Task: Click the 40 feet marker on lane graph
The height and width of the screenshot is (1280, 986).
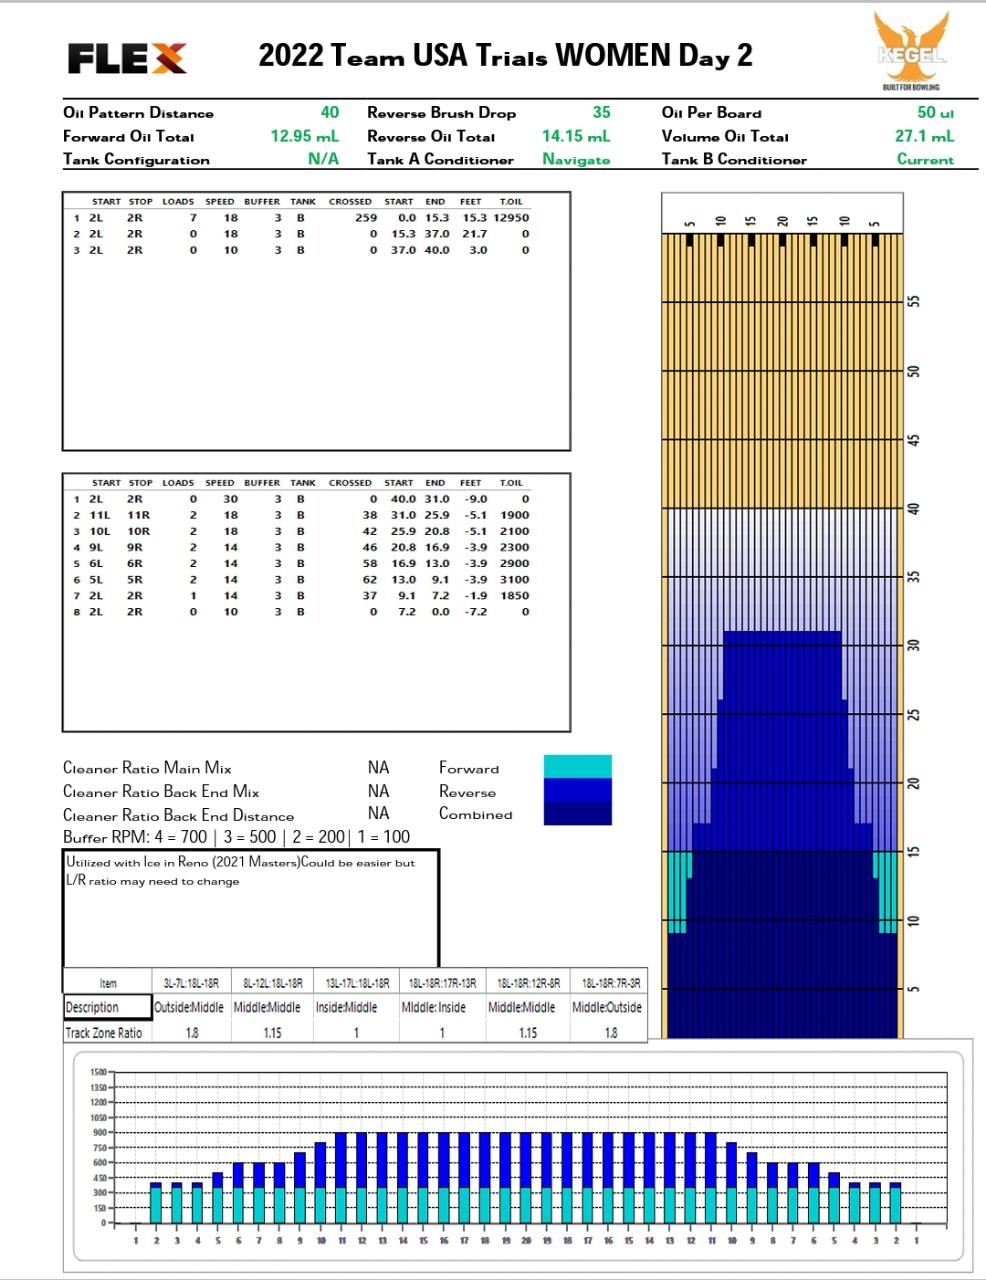Action: click(913, 508)
